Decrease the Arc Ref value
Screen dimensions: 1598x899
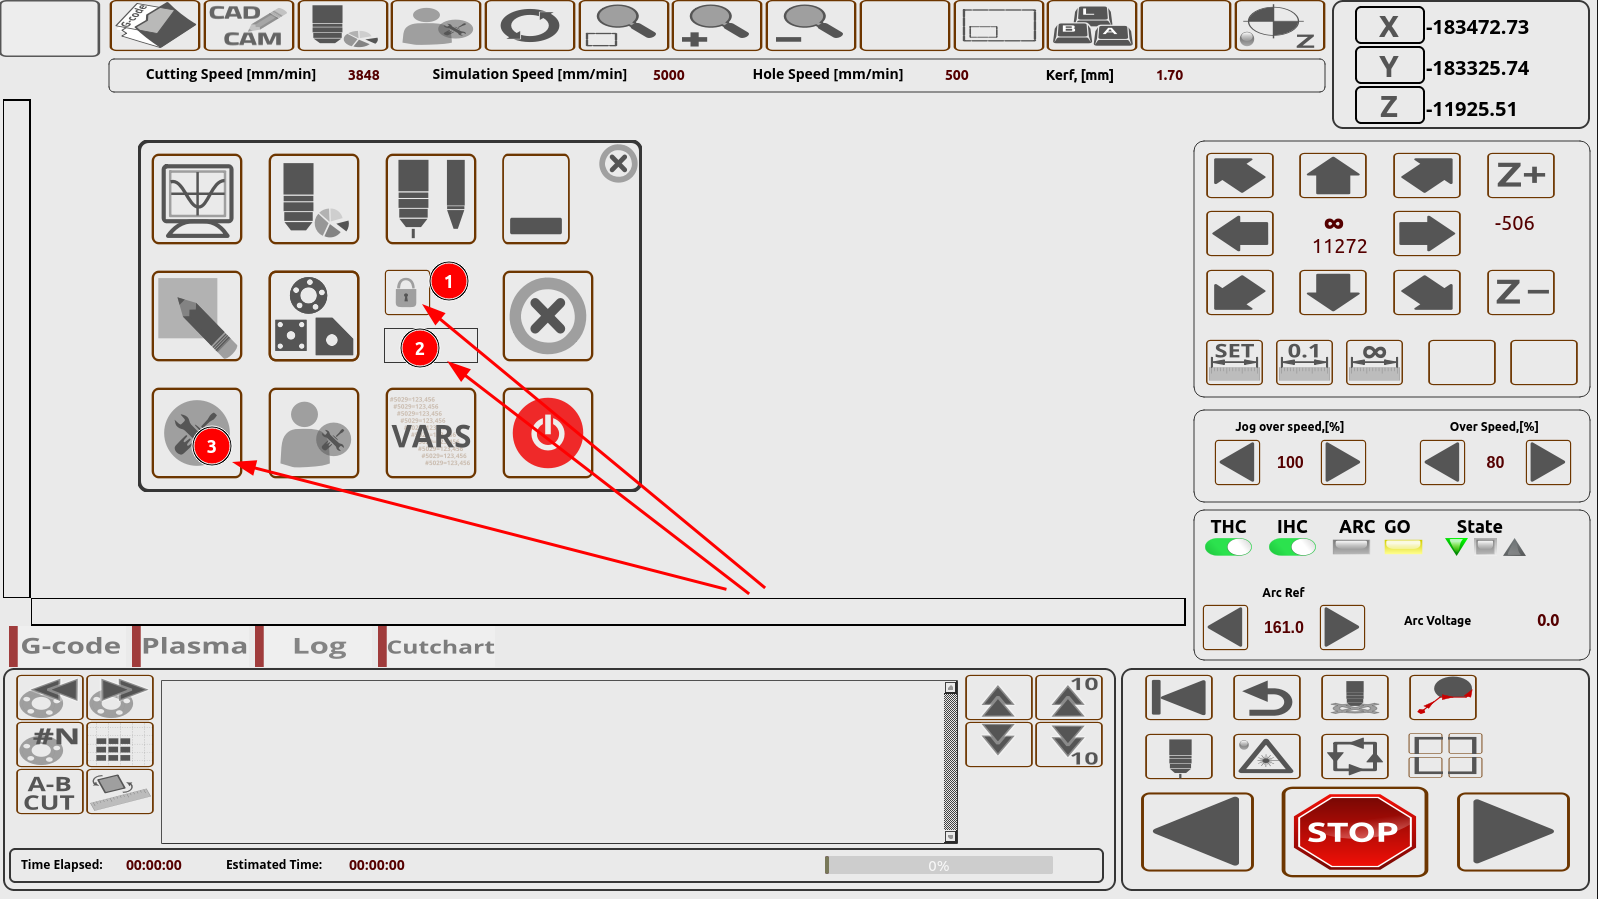coord(1225,628)
